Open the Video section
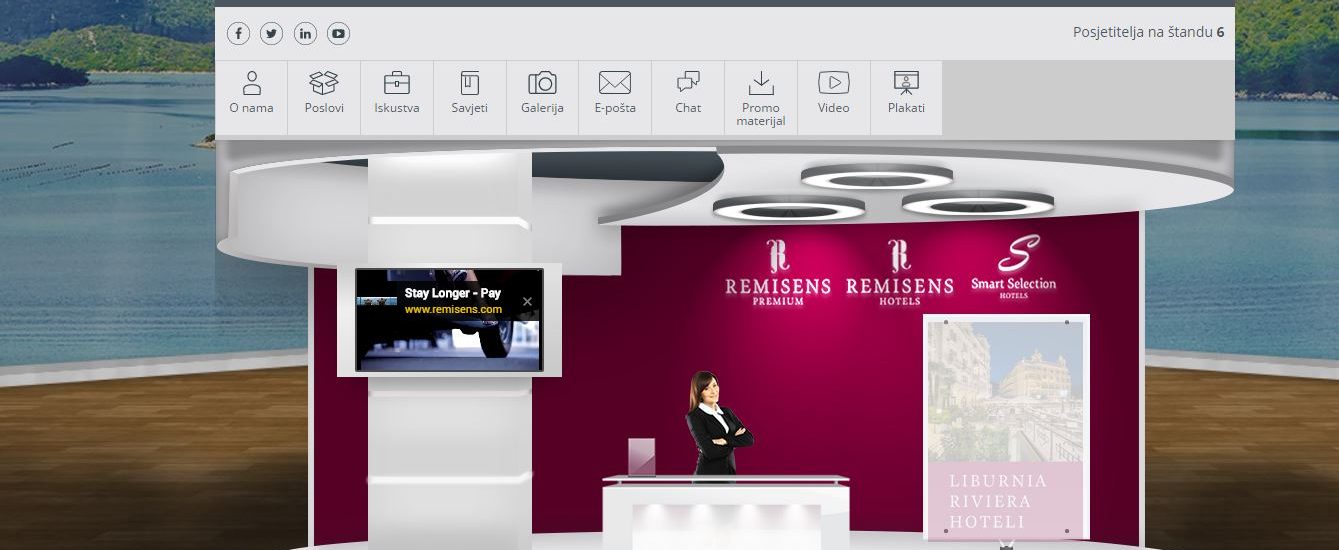 coord(834,97)
